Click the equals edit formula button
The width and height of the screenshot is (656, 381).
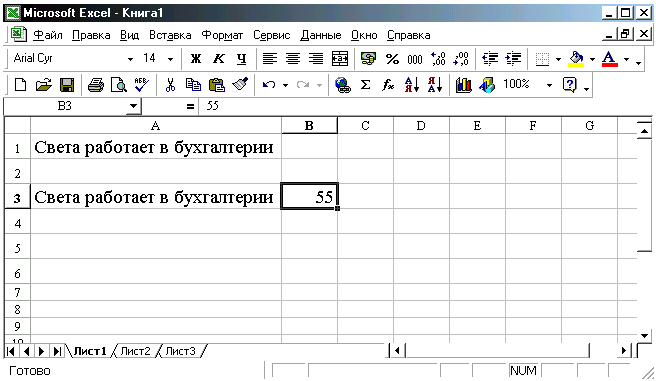coord(190,107)
